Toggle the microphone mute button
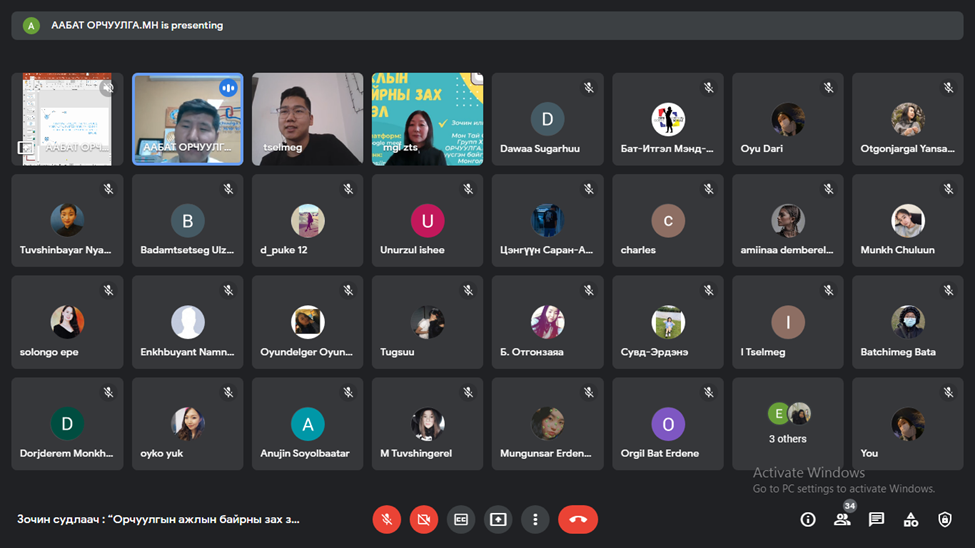Image resolution: width=975 pixels, height=548 pixels. tap(386, 519)
